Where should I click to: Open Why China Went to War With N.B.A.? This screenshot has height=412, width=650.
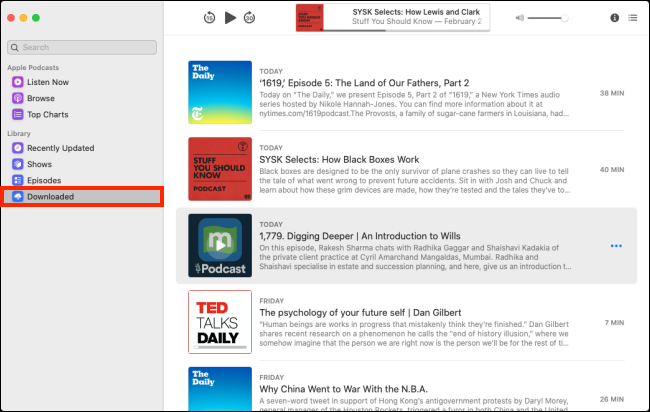[x=344, y=389]
